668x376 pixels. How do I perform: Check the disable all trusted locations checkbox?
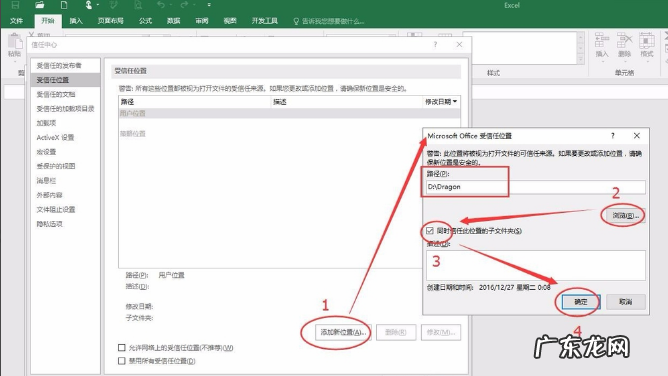(x=122, y=361)
